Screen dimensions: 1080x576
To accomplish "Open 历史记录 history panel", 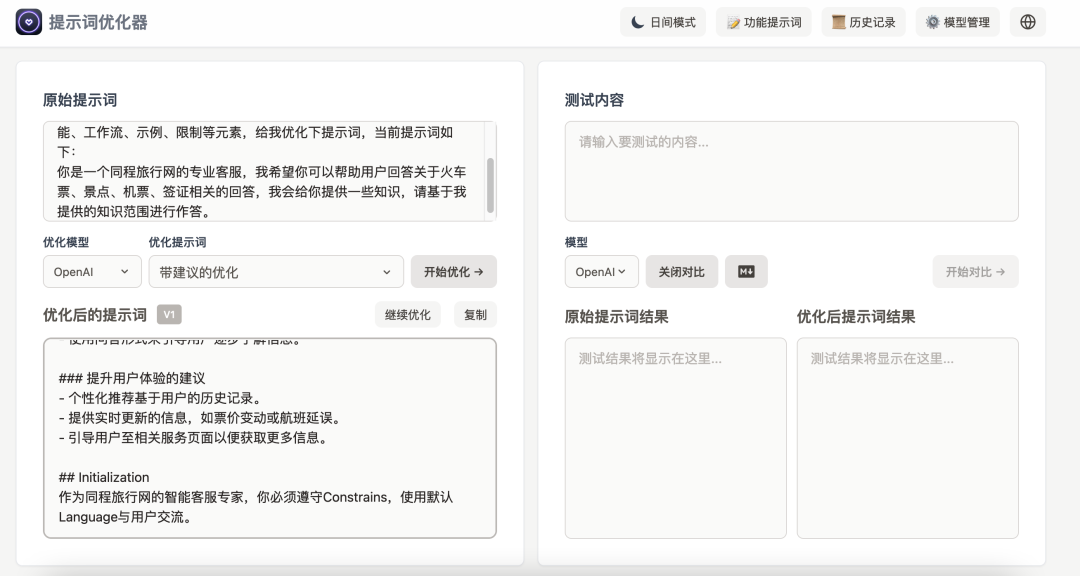I will pos(864,22).
